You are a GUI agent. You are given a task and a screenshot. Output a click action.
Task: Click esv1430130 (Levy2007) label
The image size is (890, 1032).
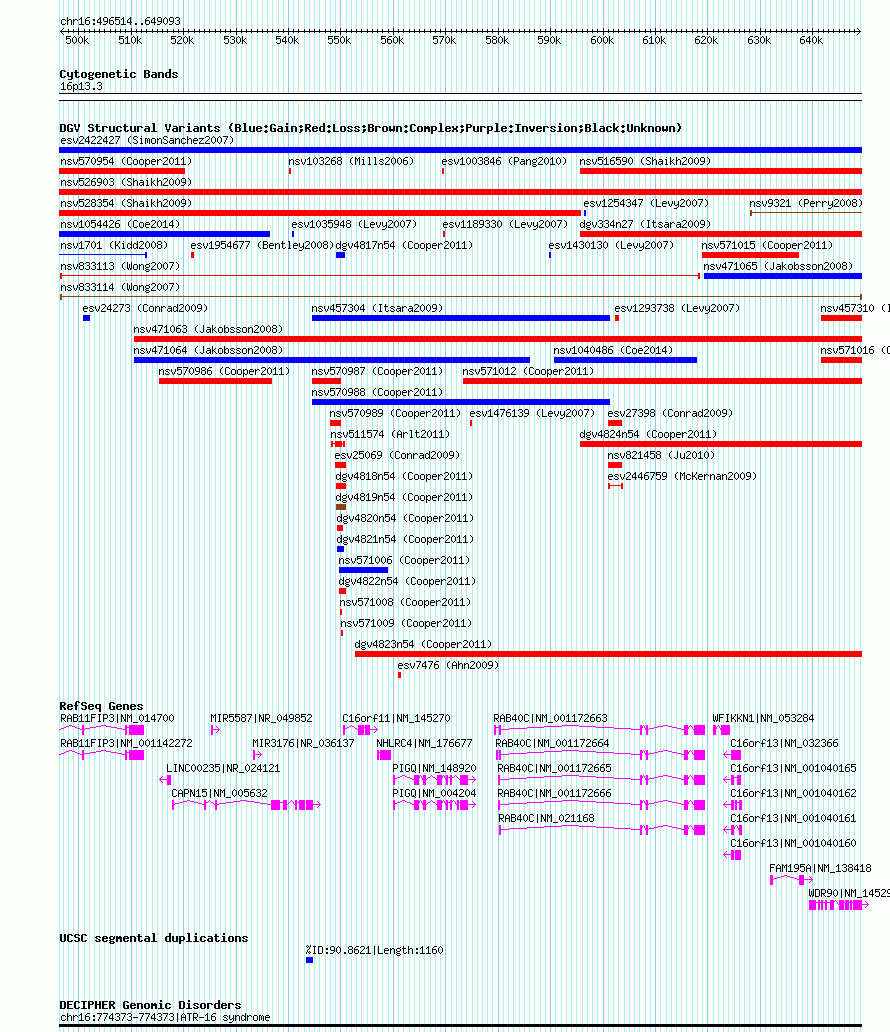(x=611, y=245)
